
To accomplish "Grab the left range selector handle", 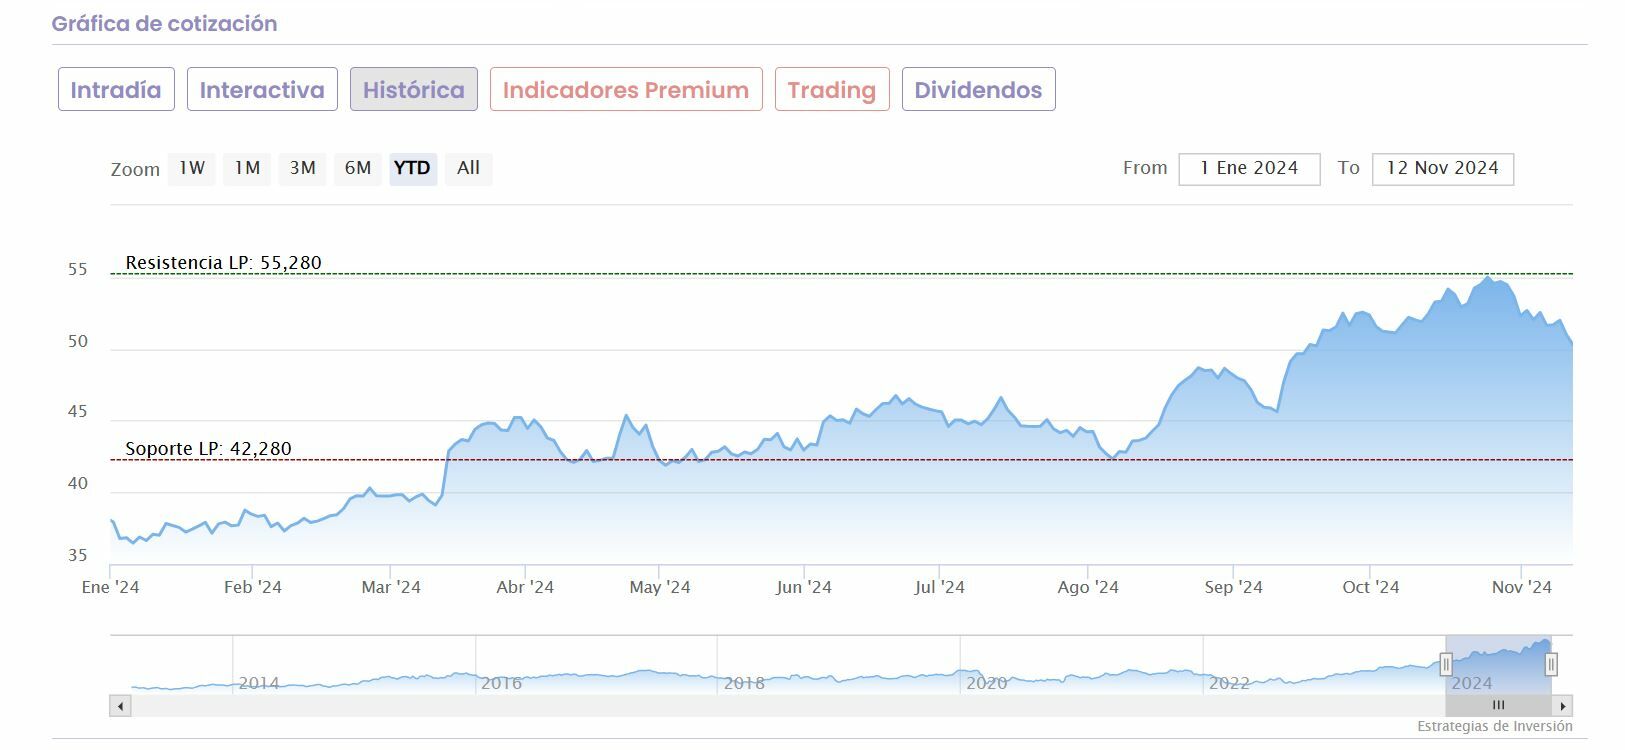I will (x=1446, y=664).
